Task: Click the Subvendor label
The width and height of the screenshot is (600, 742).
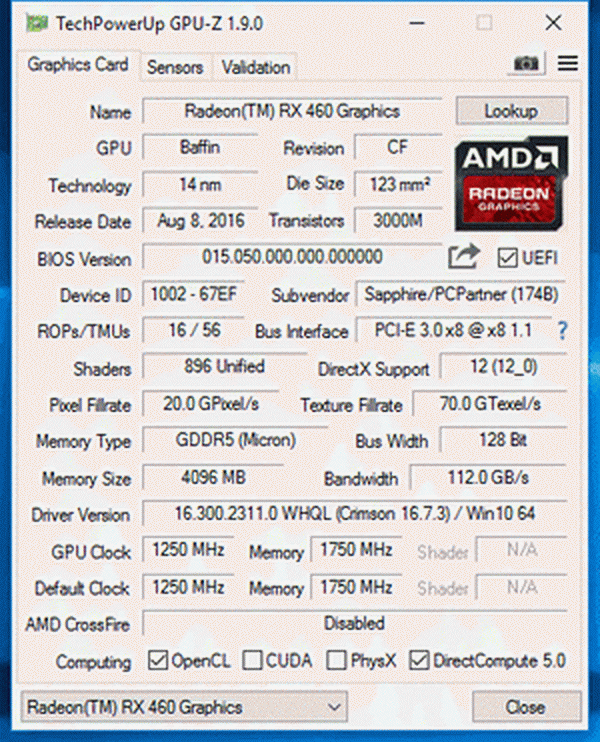Action: tap(310, 296)
